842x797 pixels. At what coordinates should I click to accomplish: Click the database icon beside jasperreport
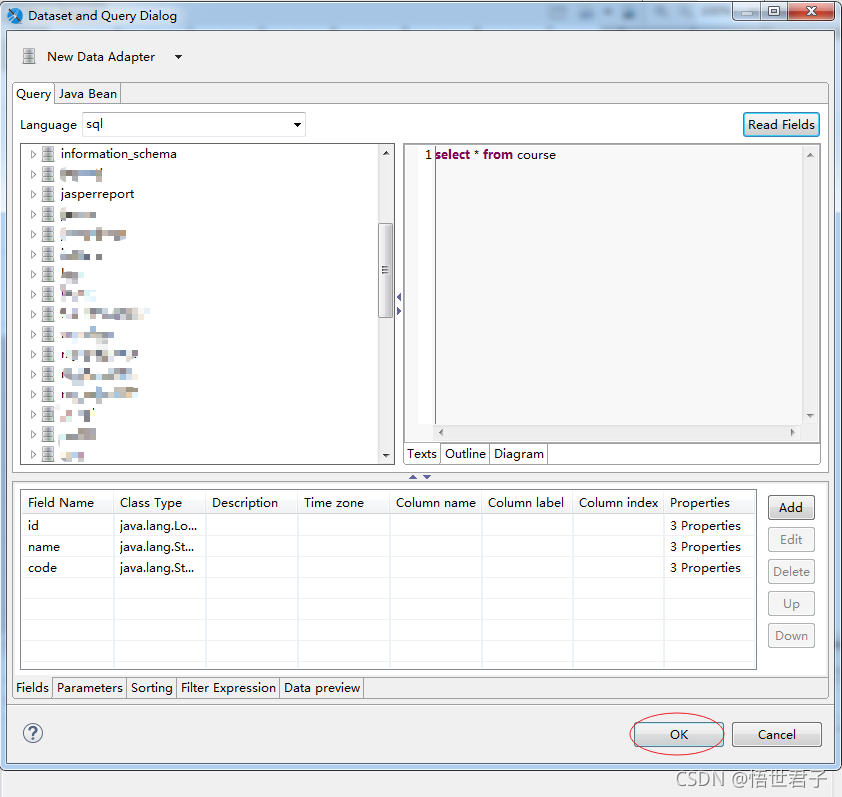pyautogui.click(x=49, y=194)
